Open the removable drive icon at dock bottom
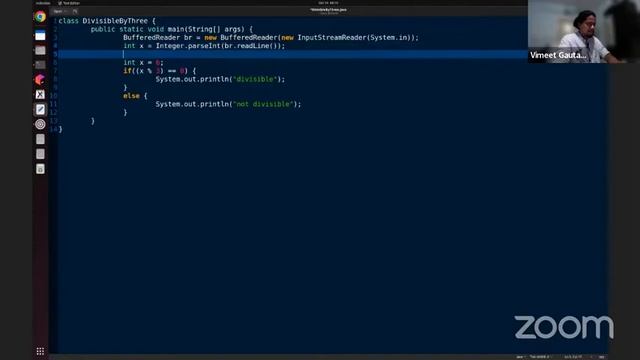The width and height of the screenshot is (640, 360). [40, 169]
